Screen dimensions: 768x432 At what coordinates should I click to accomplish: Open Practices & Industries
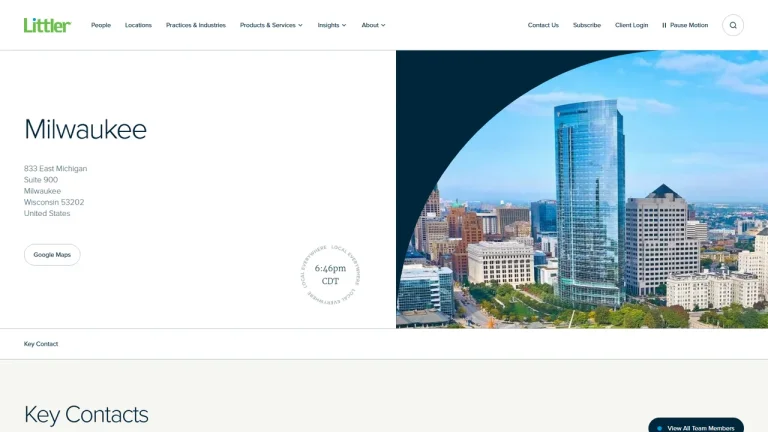point(196,25)
